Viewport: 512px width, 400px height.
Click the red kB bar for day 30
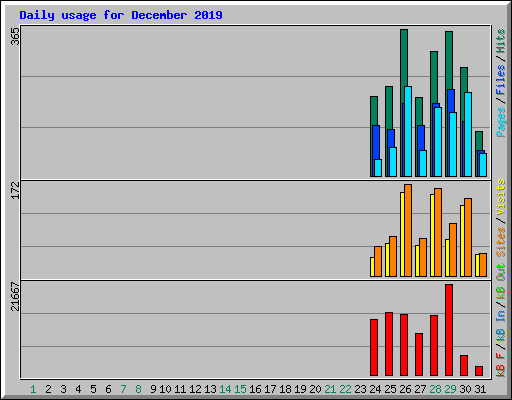(x=464, y=366)
